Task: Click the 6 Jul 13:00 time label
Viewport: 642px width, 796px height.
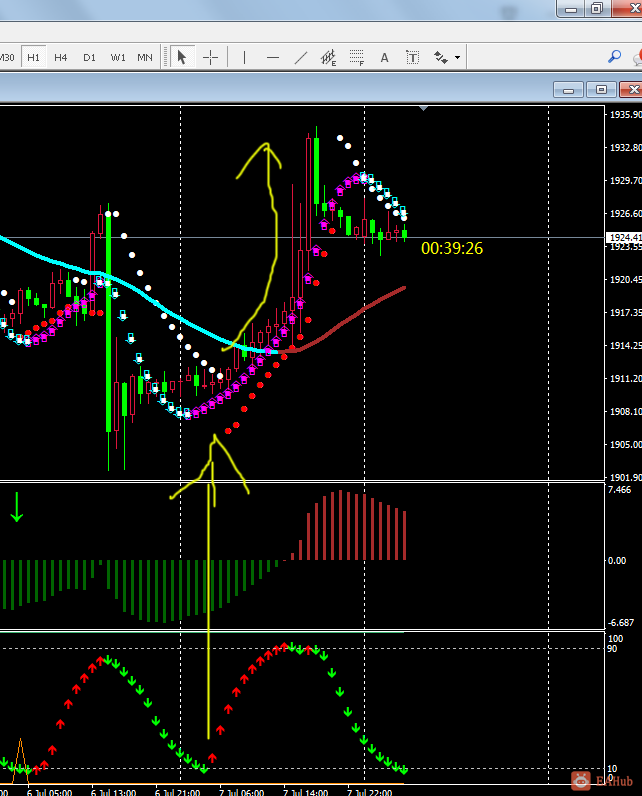Action: coord(114,792)
